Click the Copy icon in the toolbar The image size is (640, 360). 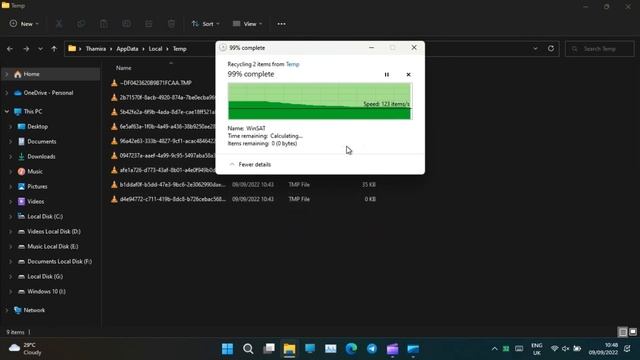click(x=81, y=24)
